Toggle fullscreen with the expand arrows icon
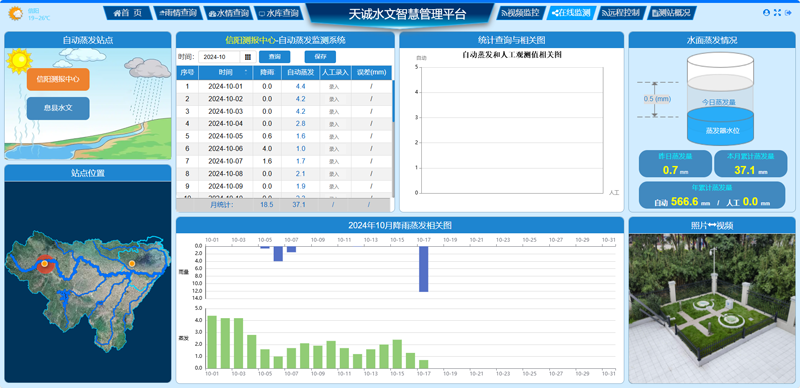800x388 pixels. click(x=777, y=13)
